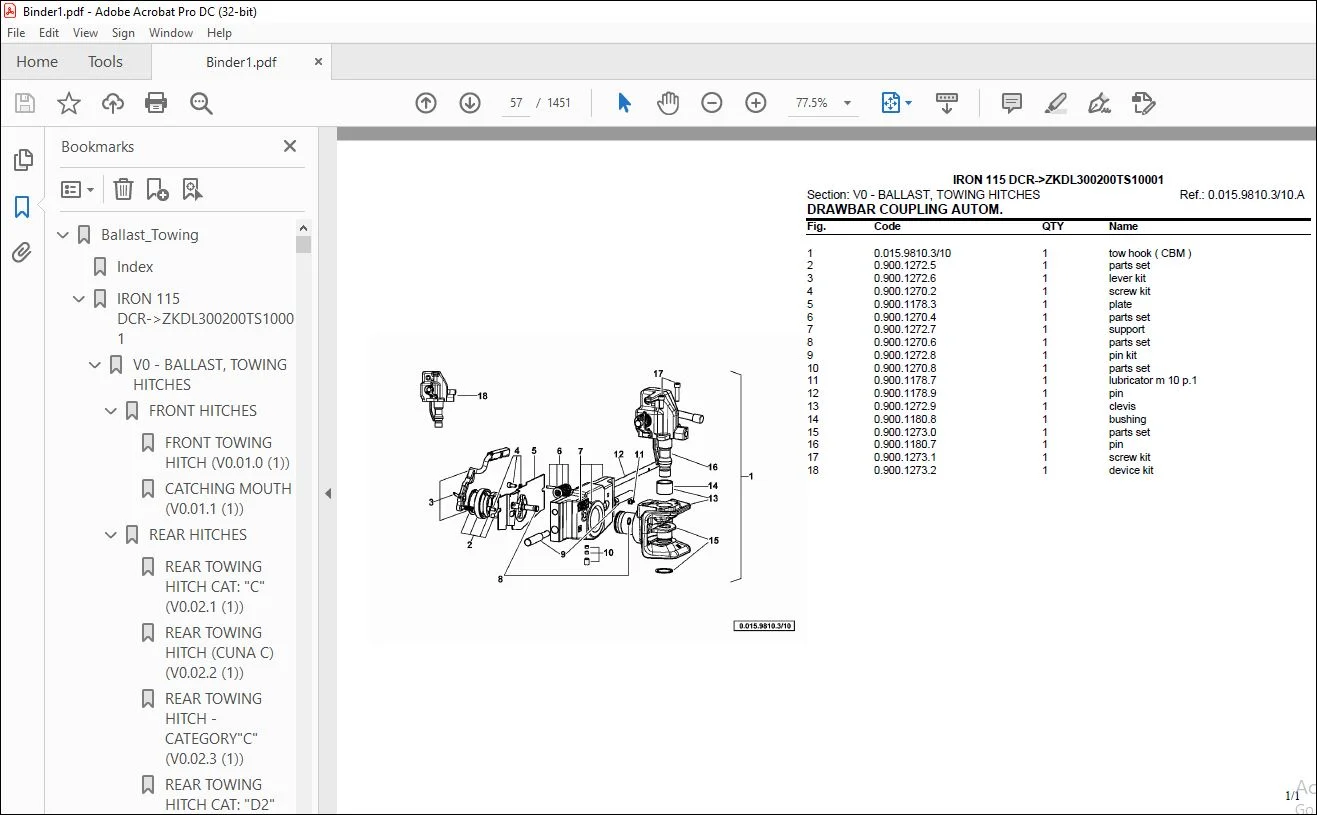Click the 'device kit' part name
The height and width of the screenshot is (815, 1317).
(x=1131, y=471)
